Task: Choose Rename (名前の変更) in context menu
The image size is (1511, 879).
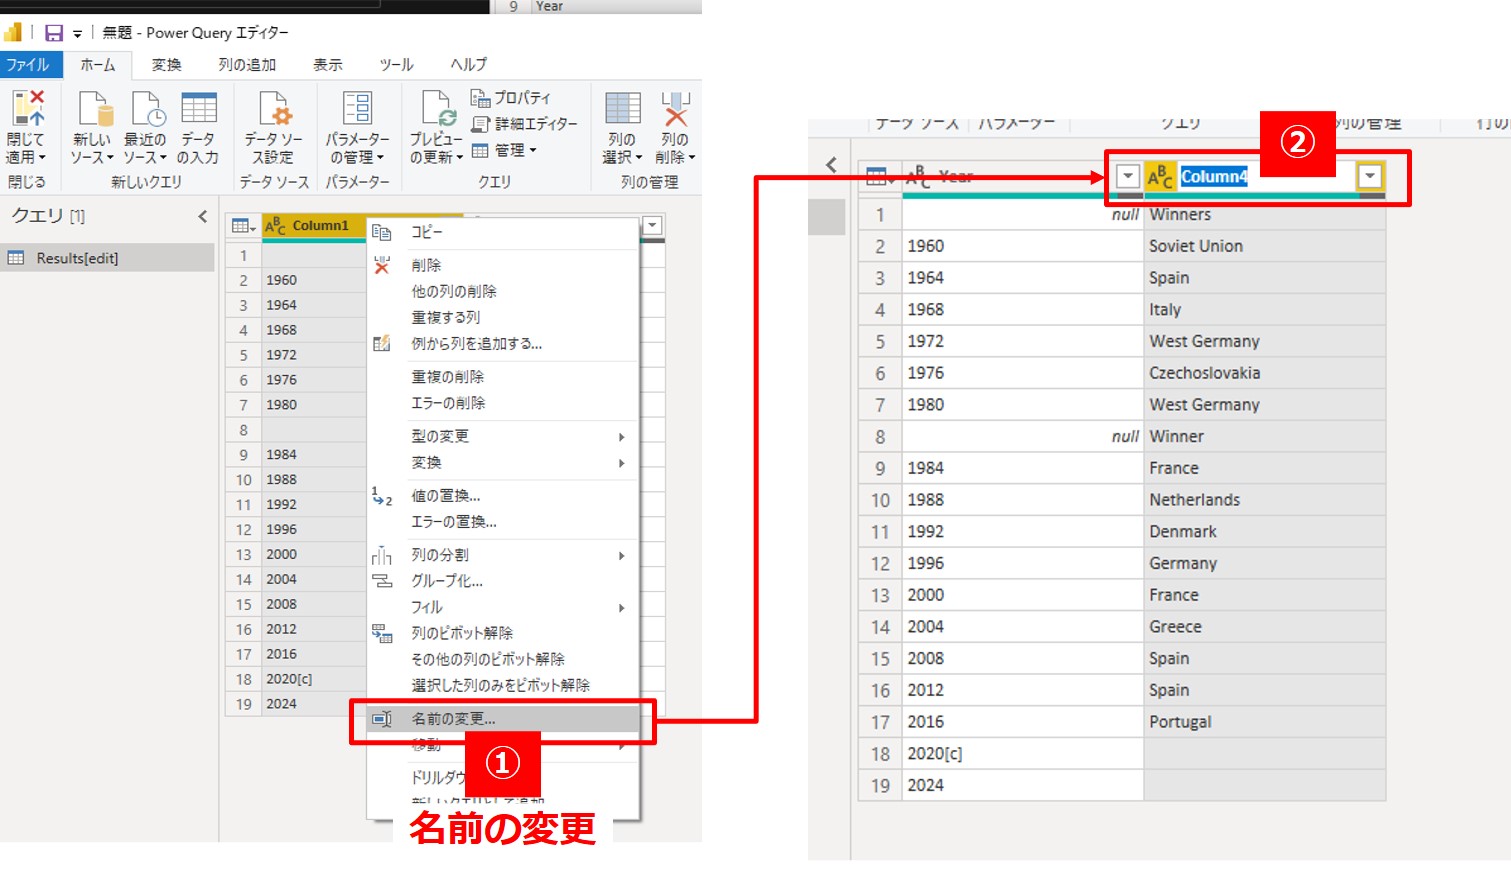Action: click(453, 719)
